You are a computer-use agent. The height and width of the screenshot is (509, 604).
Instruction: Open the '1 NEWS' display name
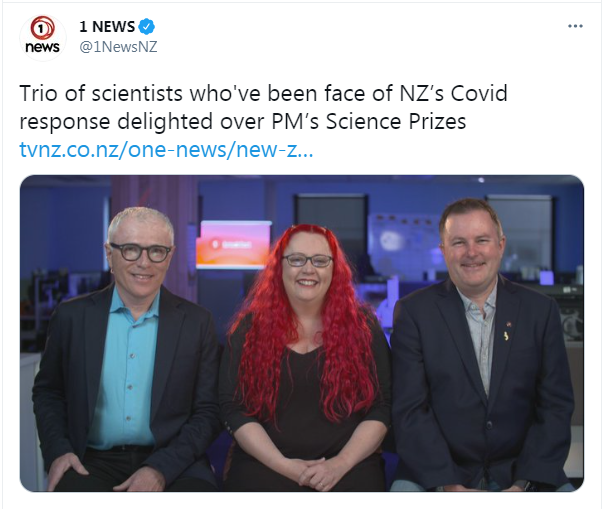pos(107,27)
